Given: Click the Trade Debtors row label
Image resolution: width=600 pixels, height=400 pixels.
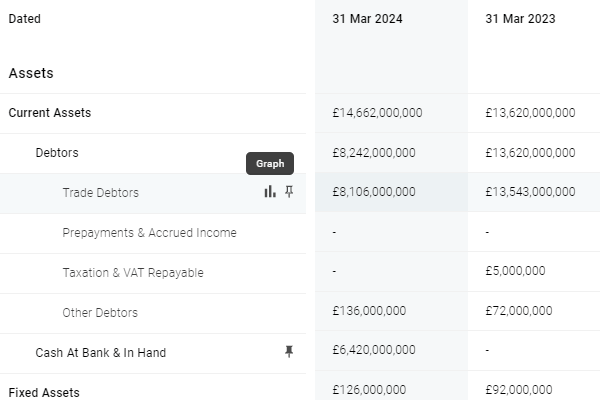Looking at the screenshot, I should click(x=100, y=193).
